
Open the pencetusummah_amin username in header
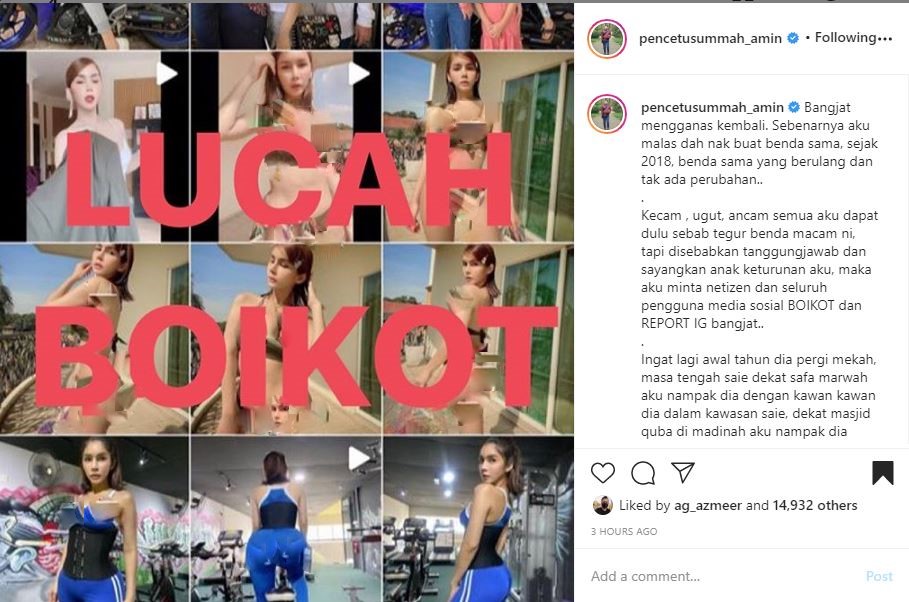pos(710,39)
